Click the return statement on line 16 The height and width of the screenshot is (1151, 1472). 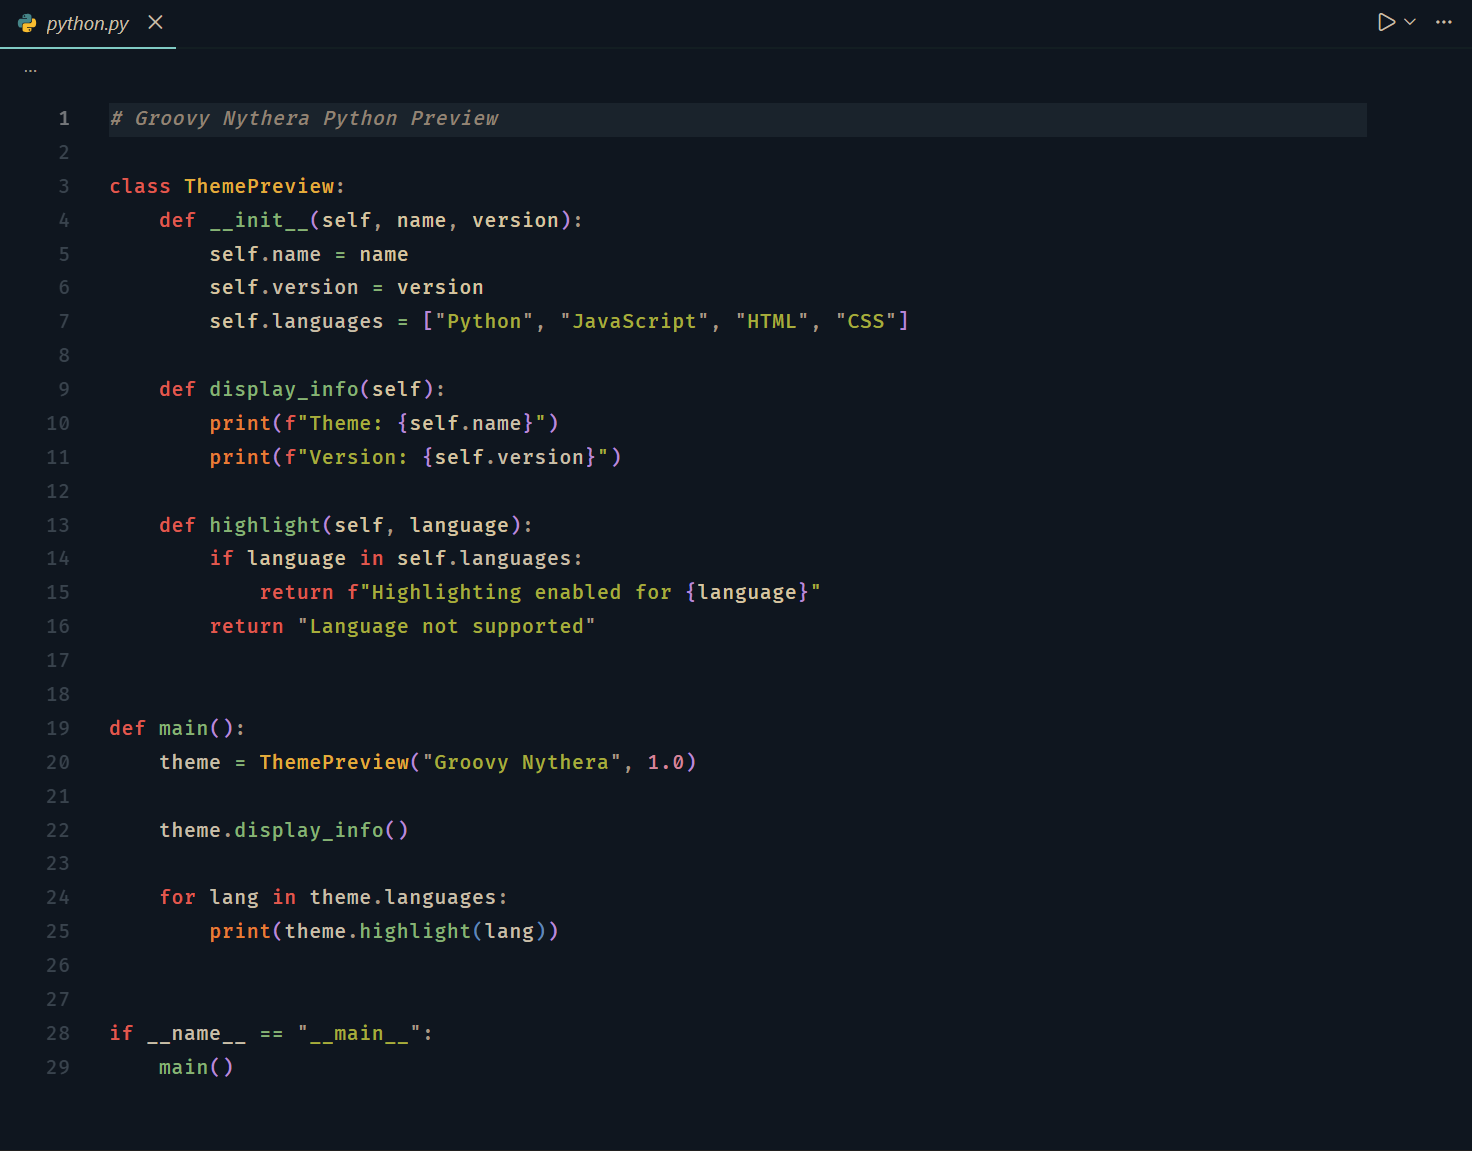[x=246, y=625]
